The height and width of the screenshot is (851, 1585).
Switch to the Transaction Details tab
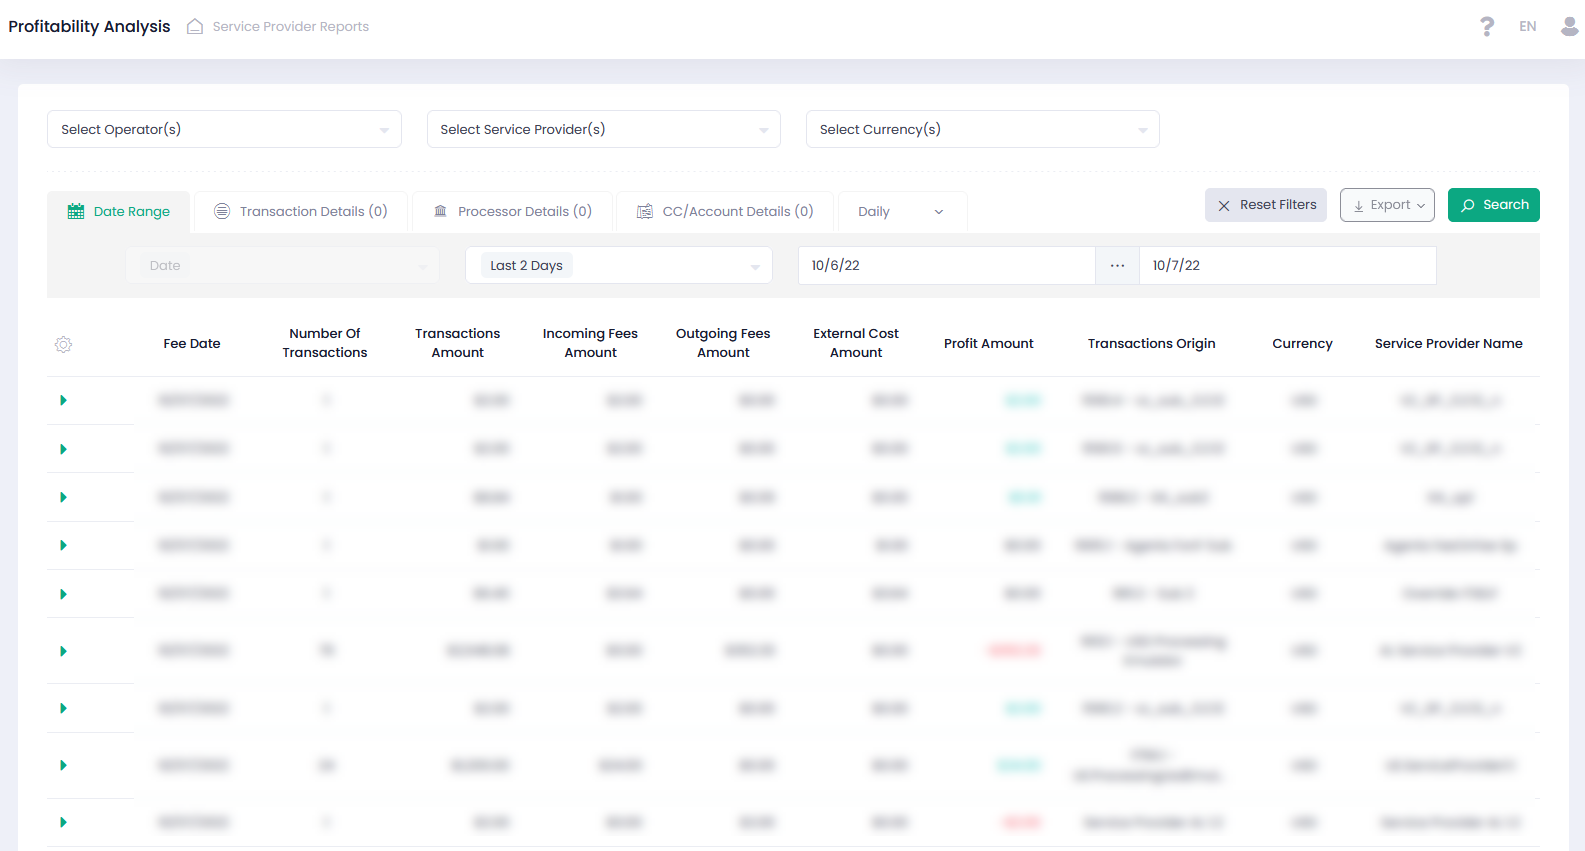point(301,212)
